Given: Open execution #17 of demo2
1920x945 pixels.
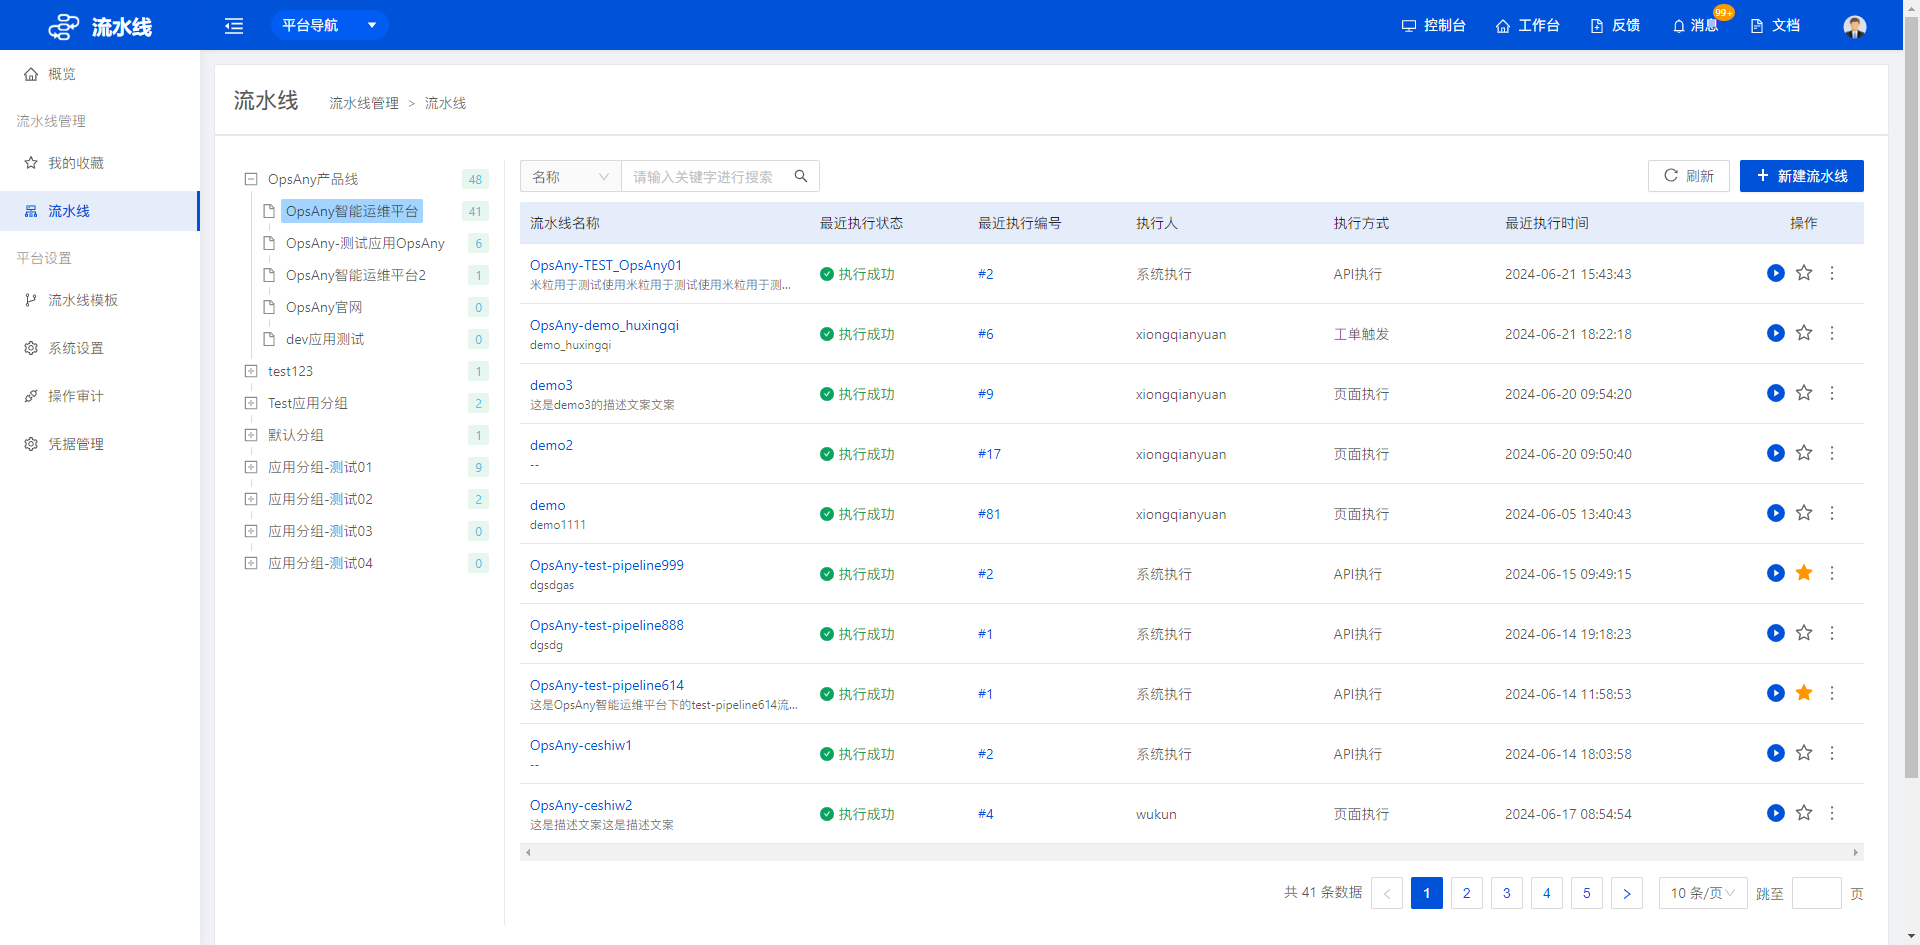Looking at the screenshot, I should click(989, 454).
